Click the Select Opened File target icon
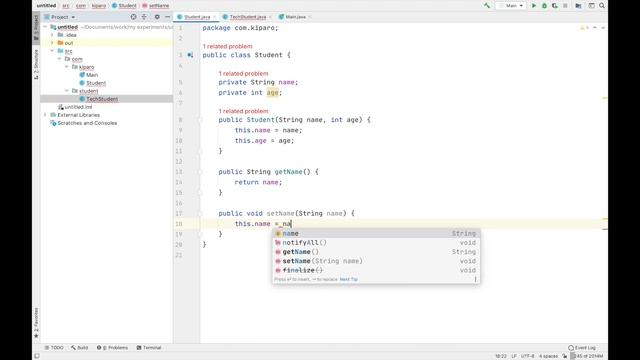Viewport: 640px width, 360px height. pyautogui.click(x=133, y=17)
